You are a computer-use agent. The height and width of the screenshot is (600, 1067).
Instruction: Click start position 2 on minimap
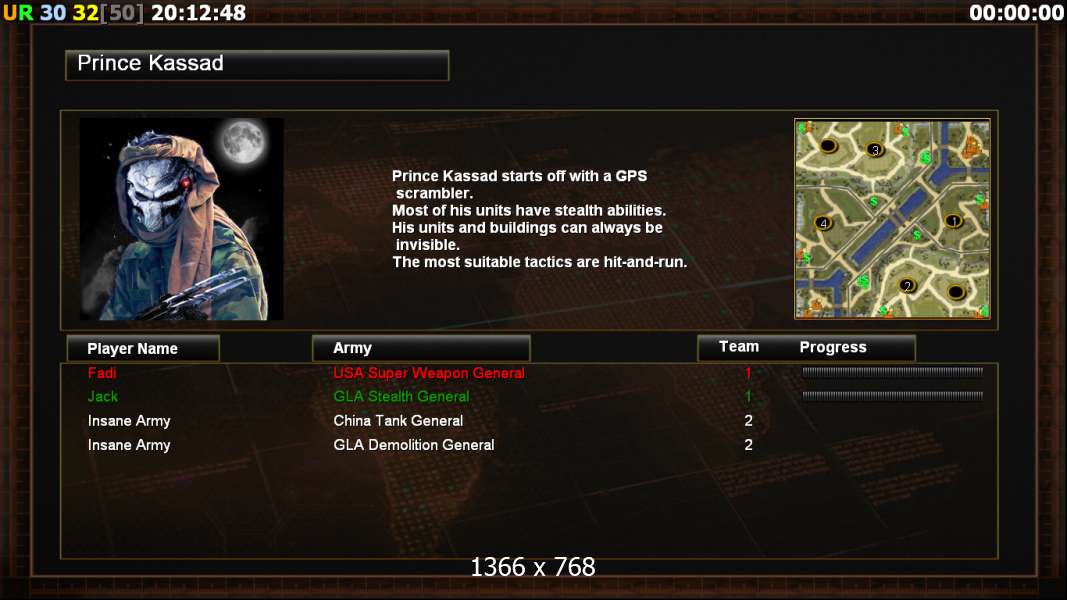coord(906,286)
